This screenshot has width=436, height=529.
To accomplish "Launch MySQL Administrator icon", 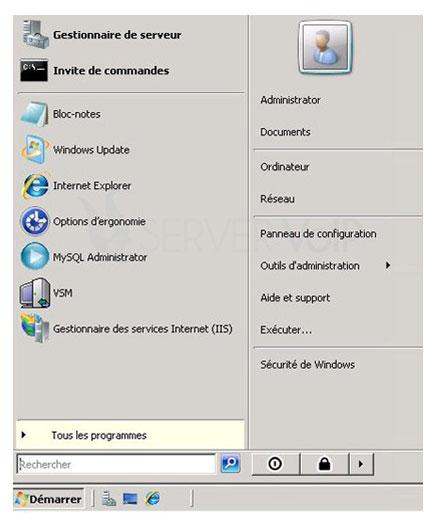I will pyautogui.click(x=35, y=257).
